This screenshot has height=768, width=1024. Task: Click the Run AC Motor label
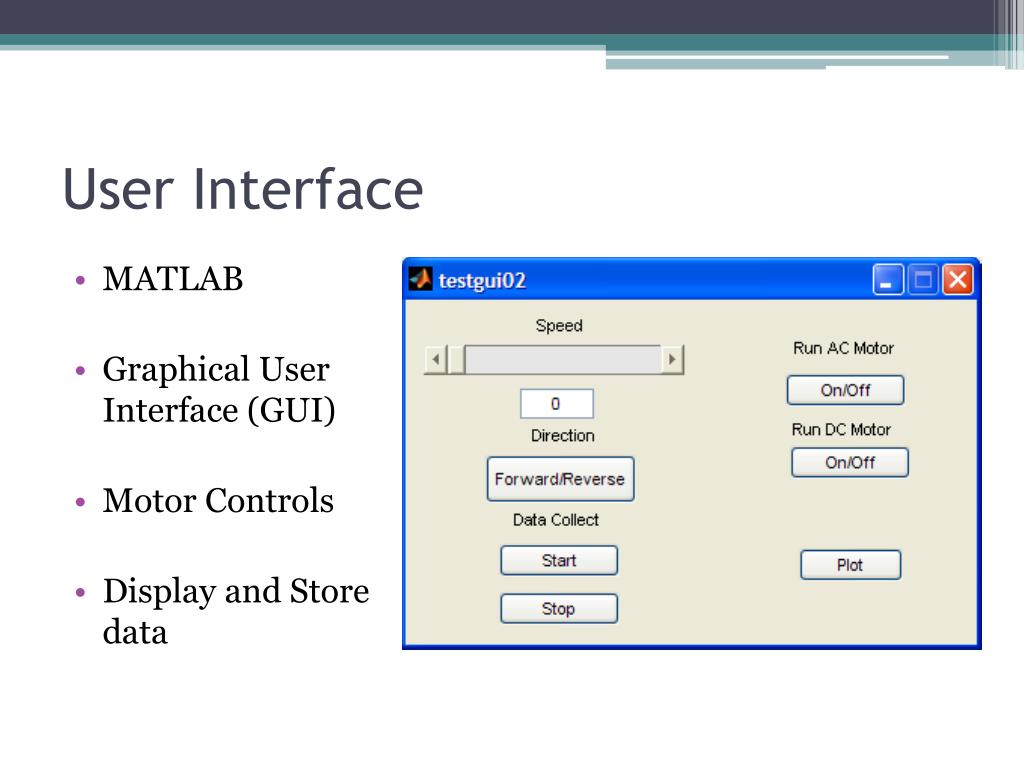pos(843,348)
